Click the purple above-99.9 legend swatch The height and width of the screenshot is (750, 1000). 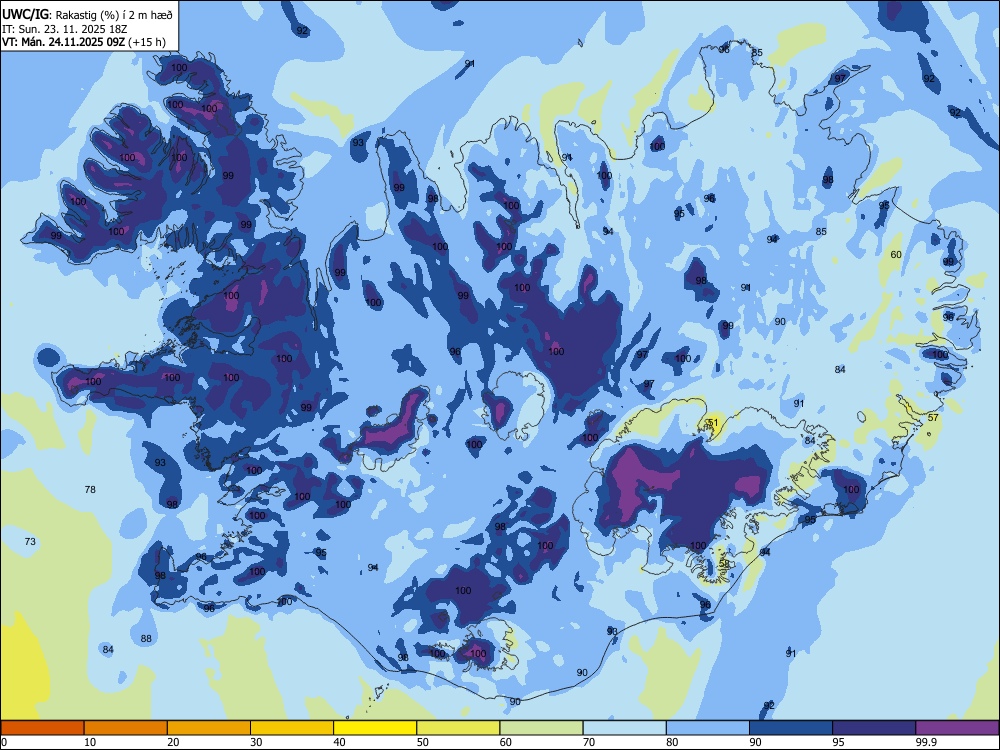pyautogui.click(x=957, y=728)
